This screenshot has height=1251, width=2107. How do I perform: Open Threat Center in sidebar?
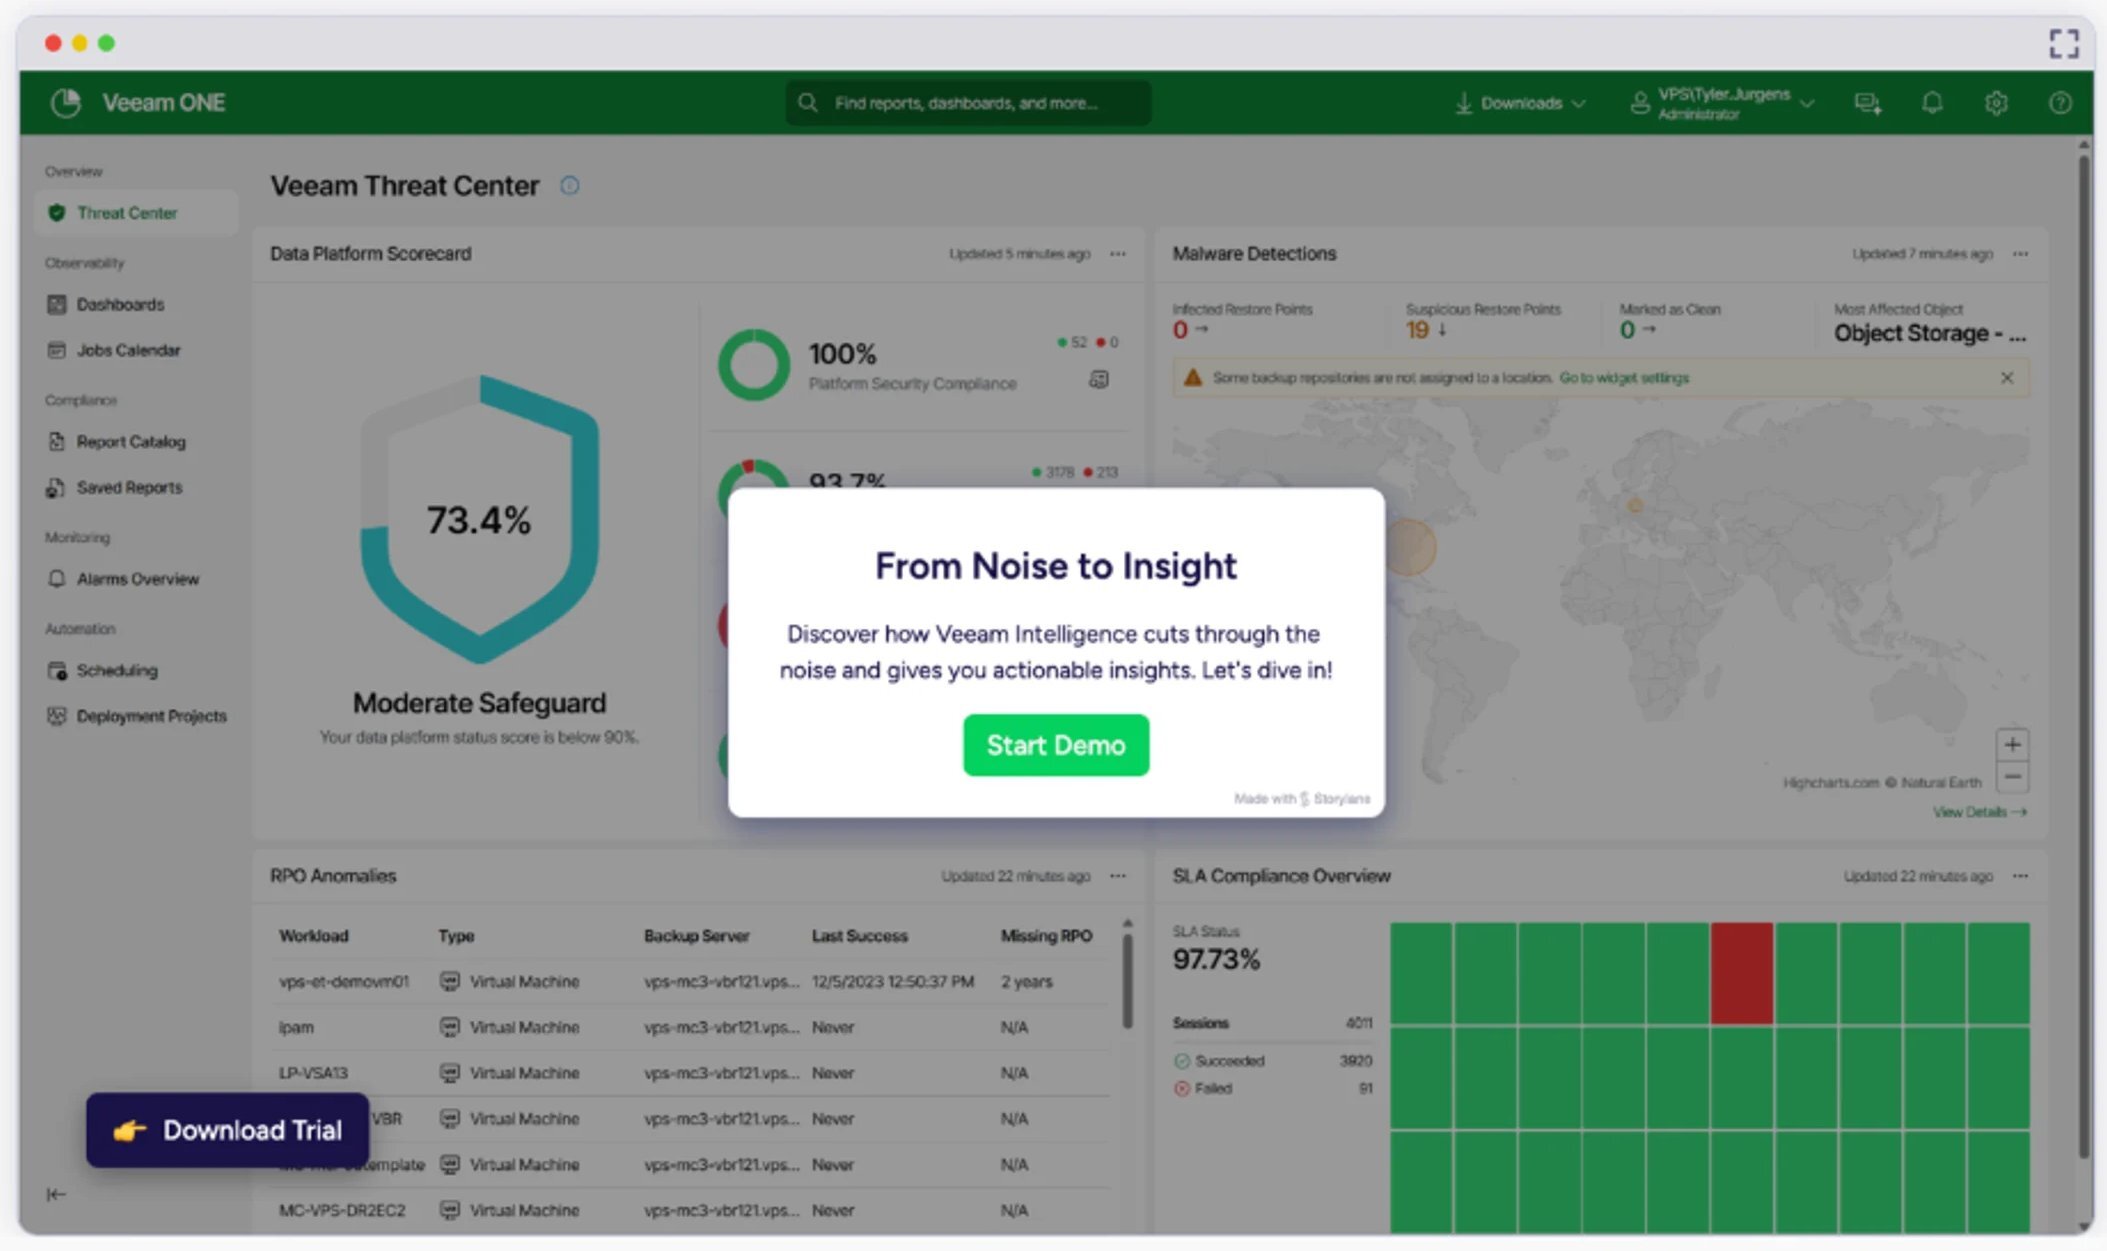coord(136,213)
